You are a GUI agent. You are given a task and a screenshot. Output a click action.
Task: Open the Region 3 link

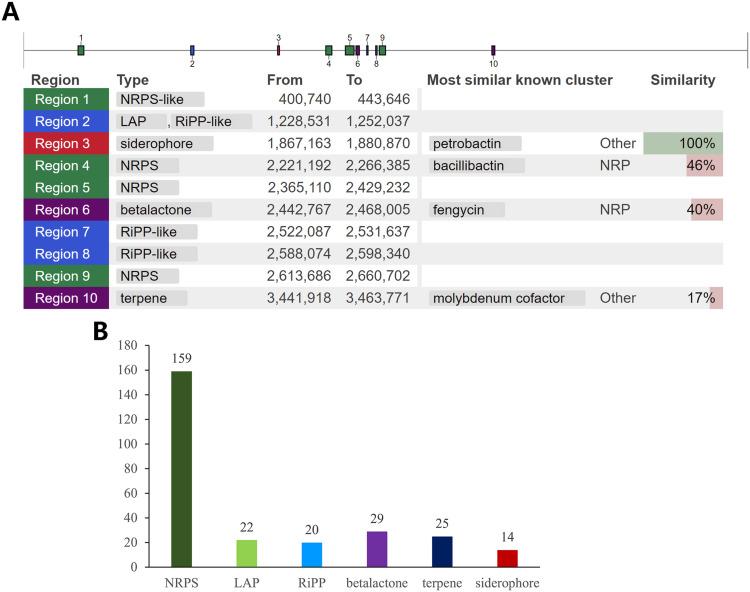point(66,143)
